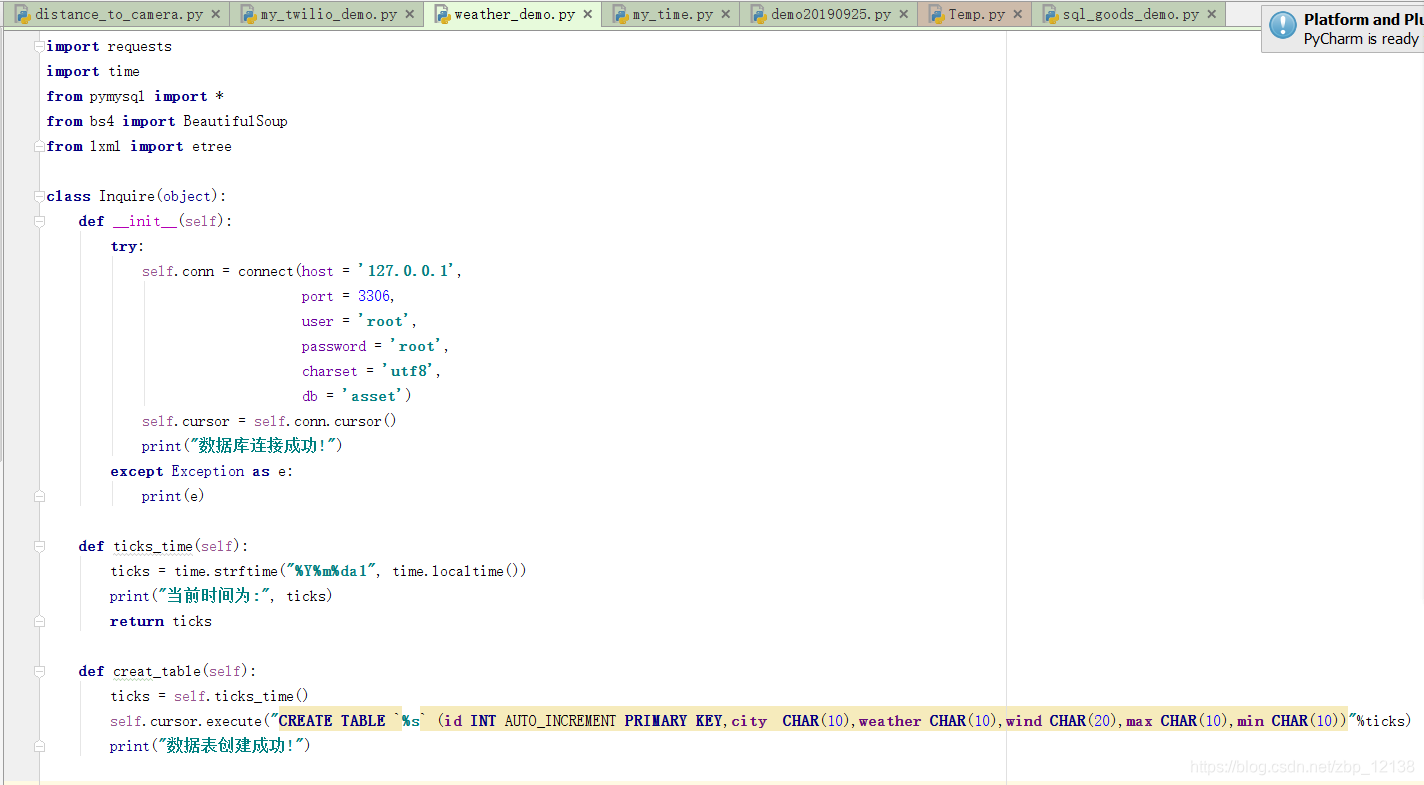The height and width of the screenshot is (785, 1424).
Task: Click 'self.cursor = self.conn.cursor()' line
Action: pyautogui.click(x=269, y=421)
